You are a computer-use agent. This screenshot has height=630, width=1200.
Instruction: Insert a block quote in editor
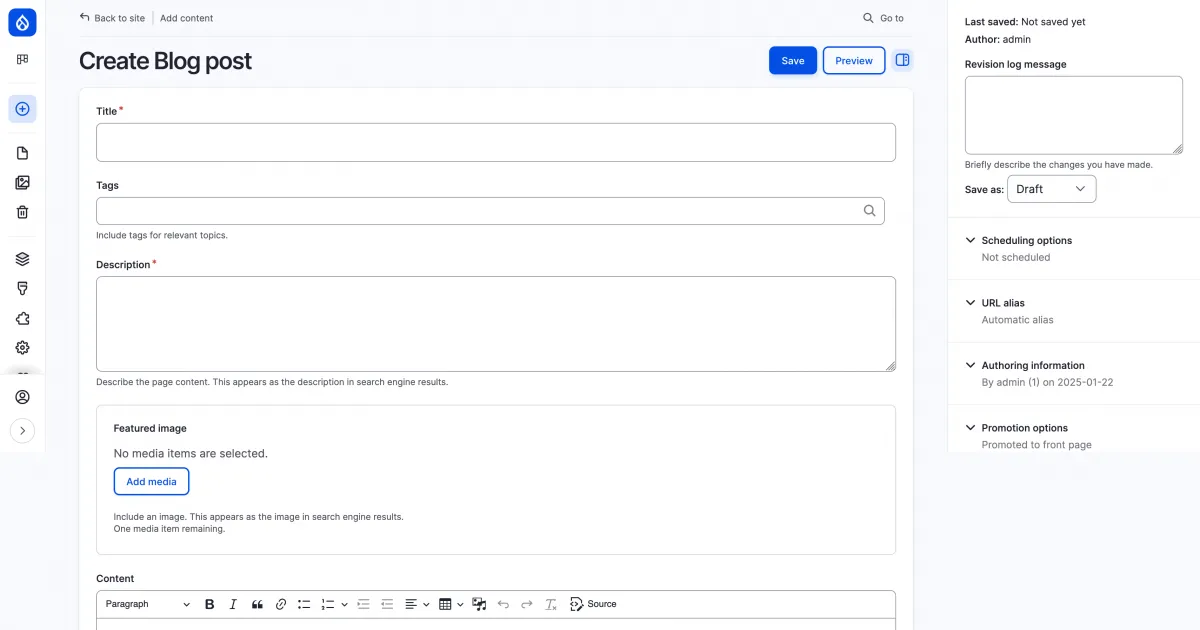[257, 604]
